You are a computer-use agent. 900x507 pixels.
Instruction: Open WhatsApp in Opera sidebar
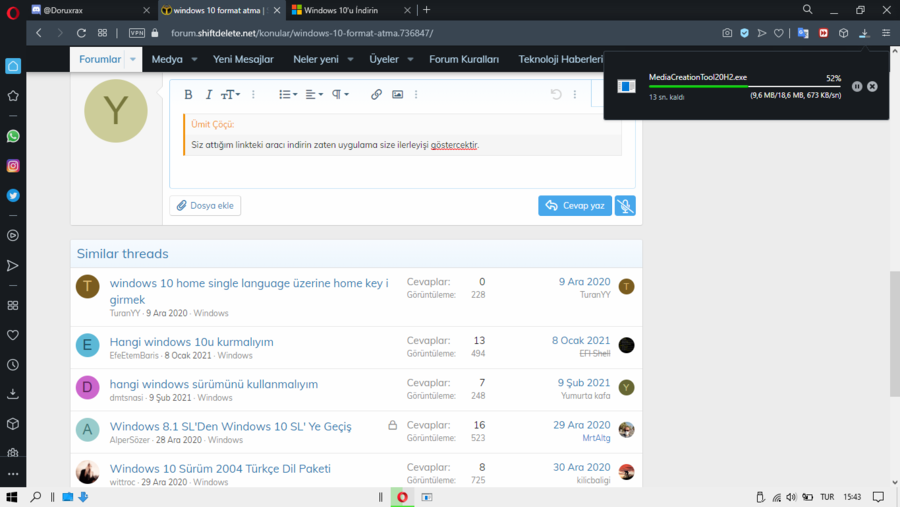(13, 136)
